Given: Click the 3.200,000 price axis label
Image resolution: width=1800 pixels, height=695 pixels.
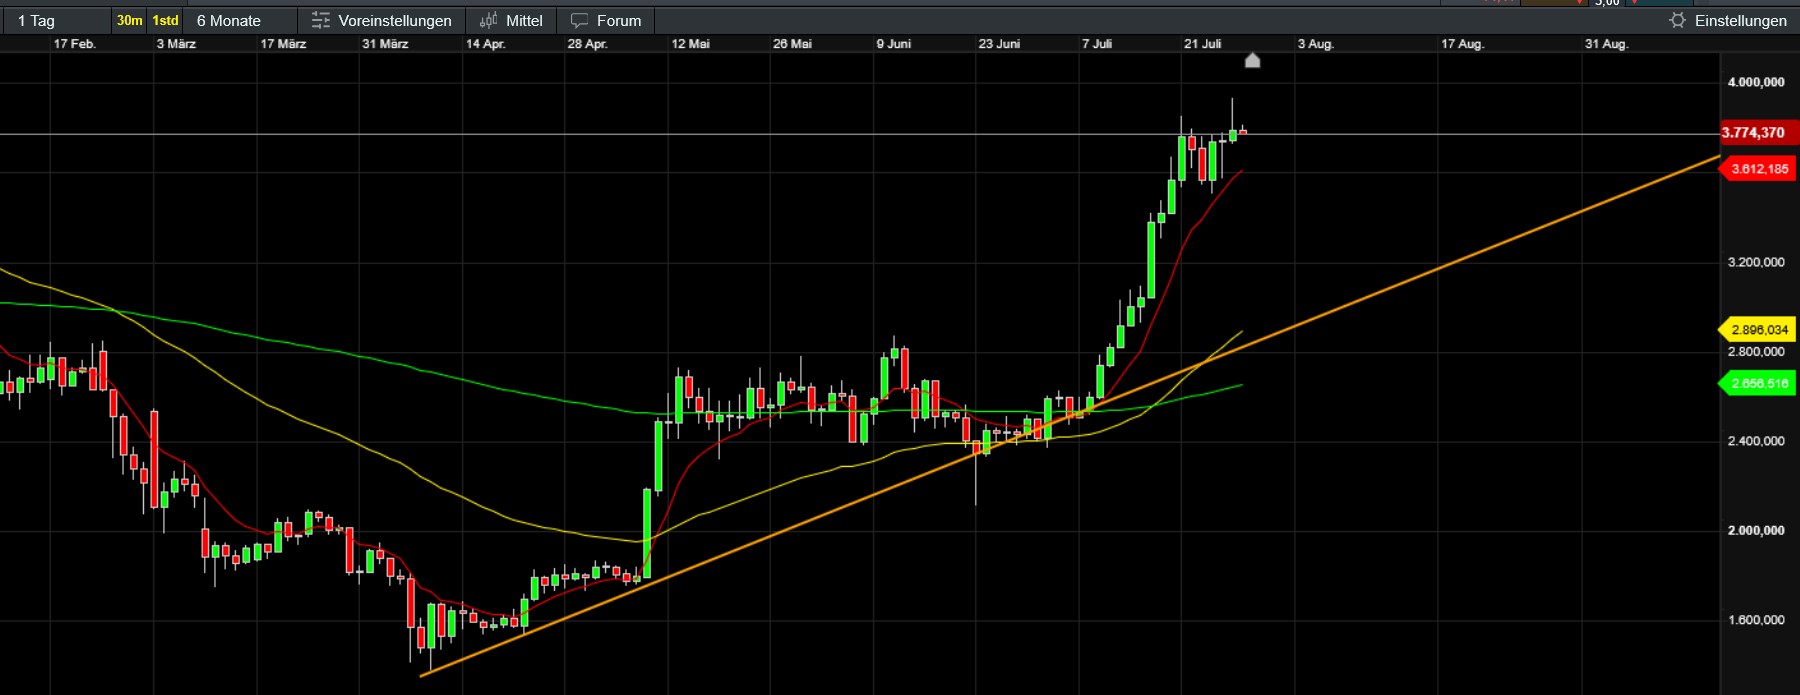Looking at the screenshot, I should tap(1756, 262).
